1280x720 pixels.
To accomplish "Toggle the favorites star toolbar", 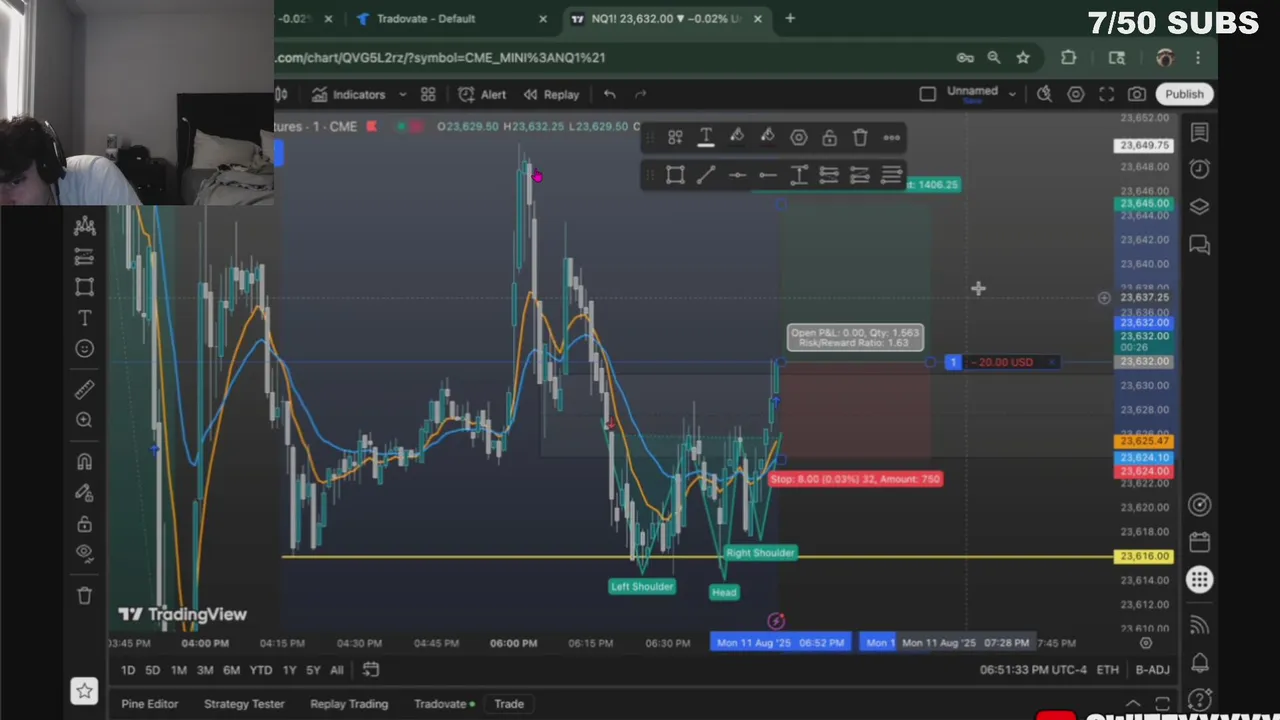I will pos(85,690).
